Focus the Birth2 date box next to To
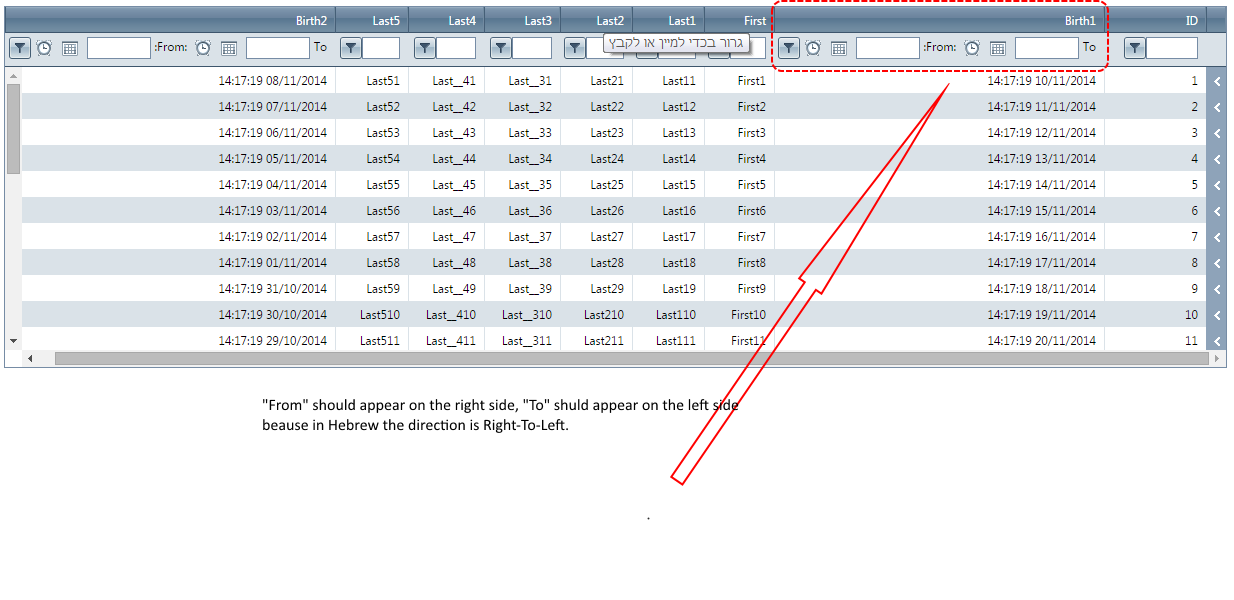The image size is (1234, 600). click(x=278, y=47)
